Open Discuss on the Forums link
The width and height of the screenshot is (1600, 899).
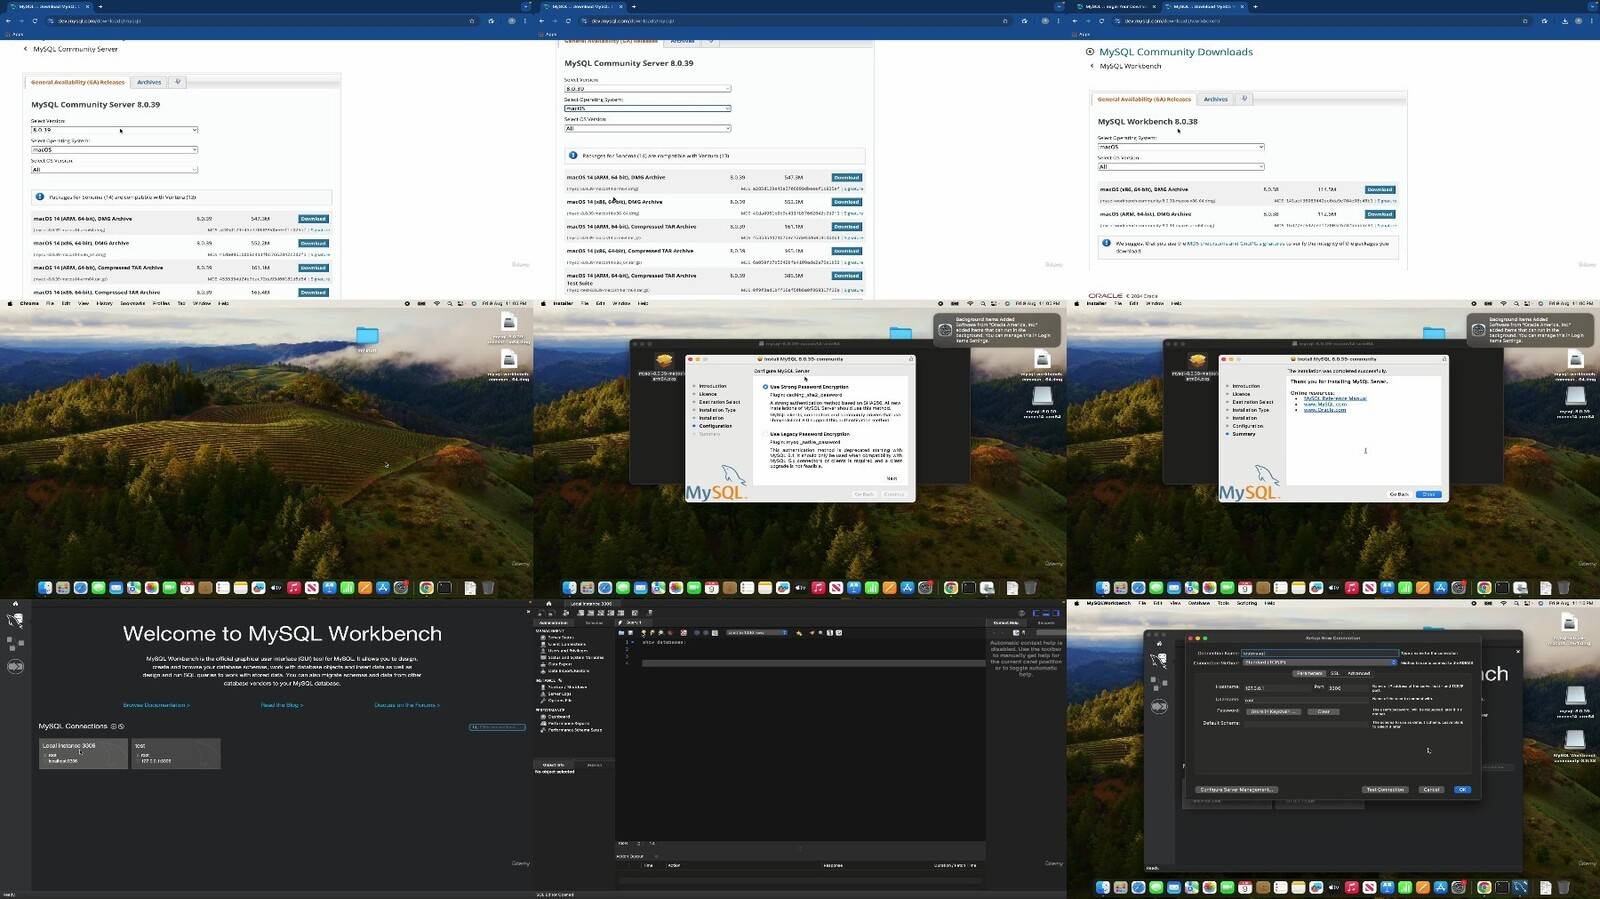click(x=406, y=705)
